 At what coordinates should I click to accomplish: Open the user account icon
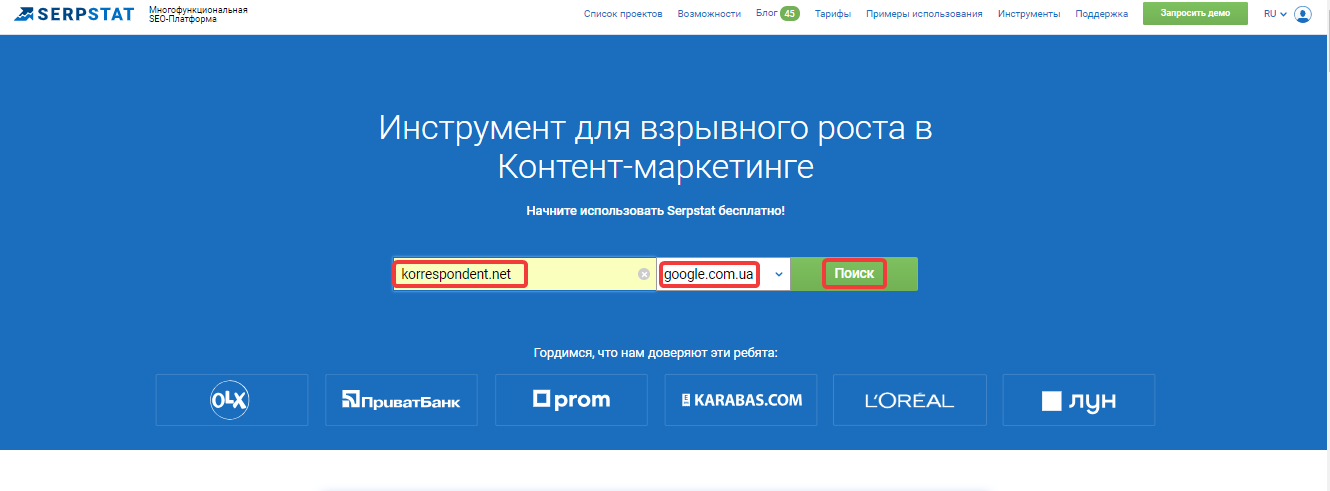coord(1302,14)
